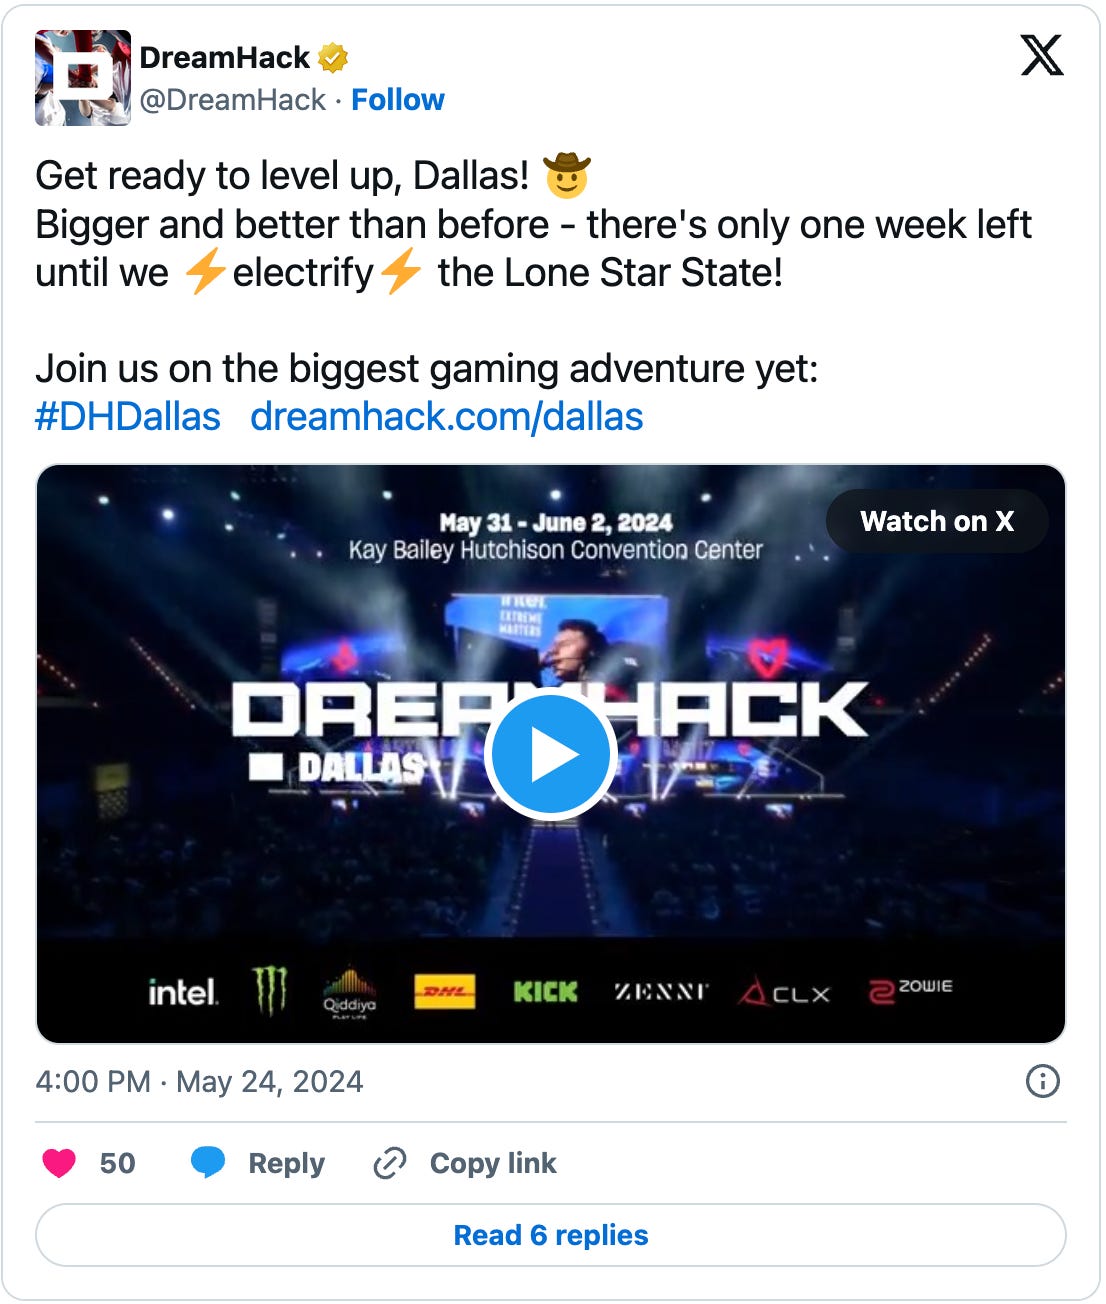Open the tweet info circle icon

coord(1043,1081)
